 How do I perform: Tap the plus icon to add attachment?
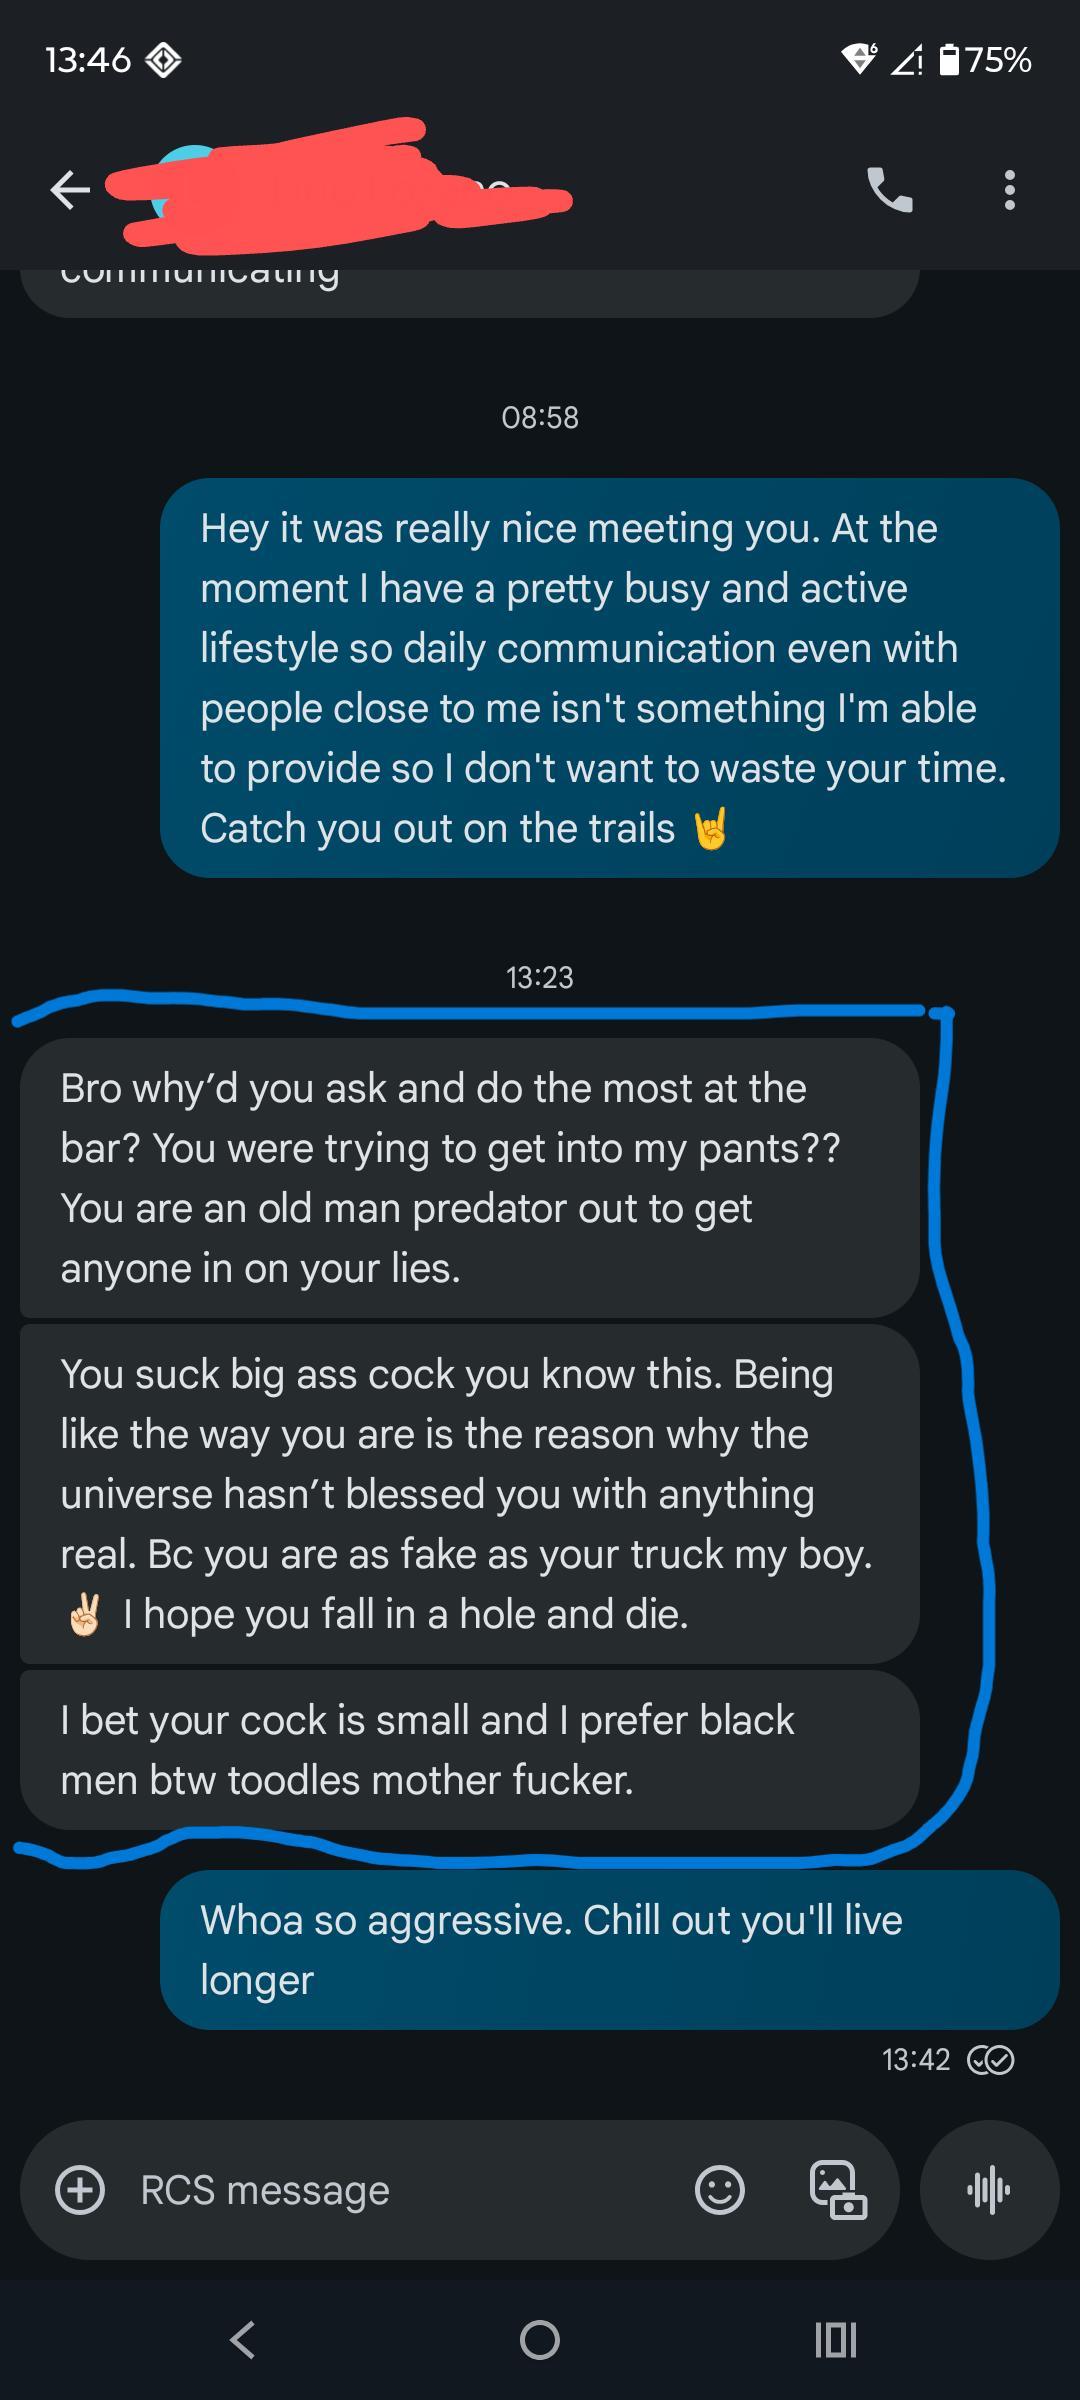80,2190
